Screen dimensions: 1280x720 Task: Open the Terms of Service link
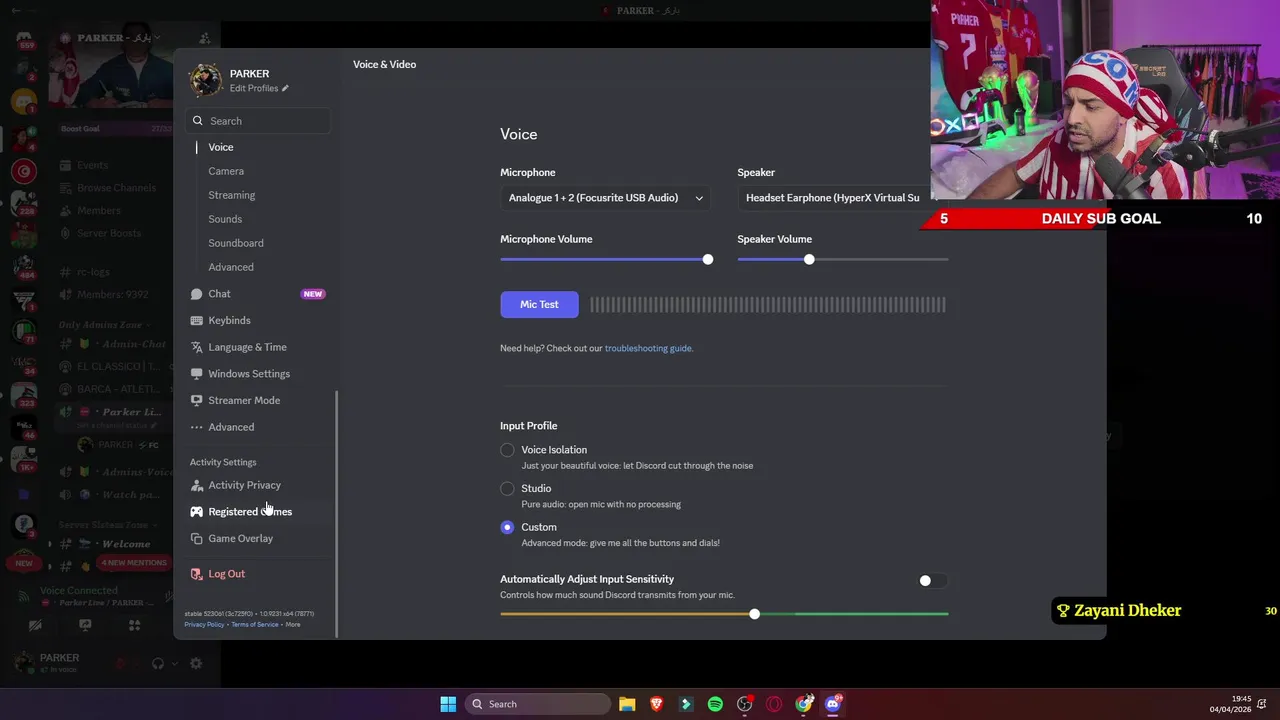[255, 624]
